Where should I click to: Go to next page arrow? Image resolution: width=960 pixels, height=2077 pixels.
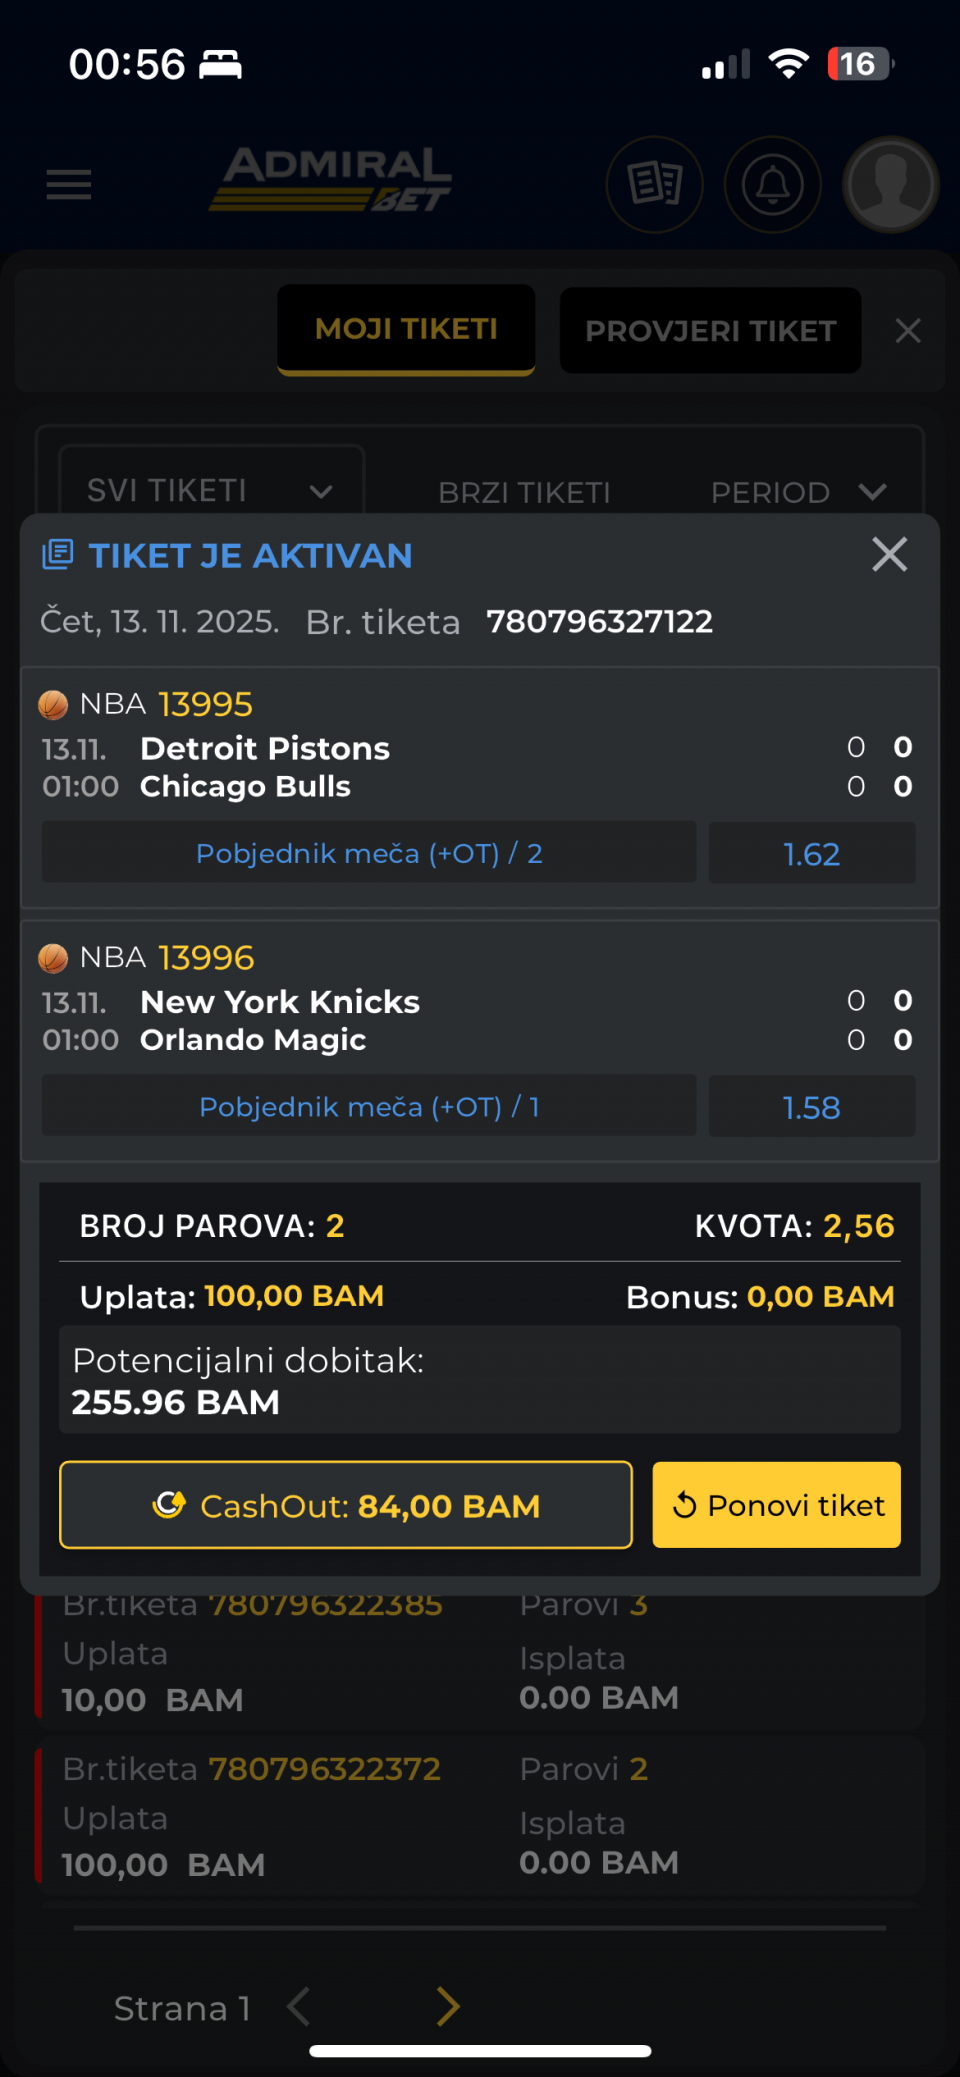(x=448, y=2007)
